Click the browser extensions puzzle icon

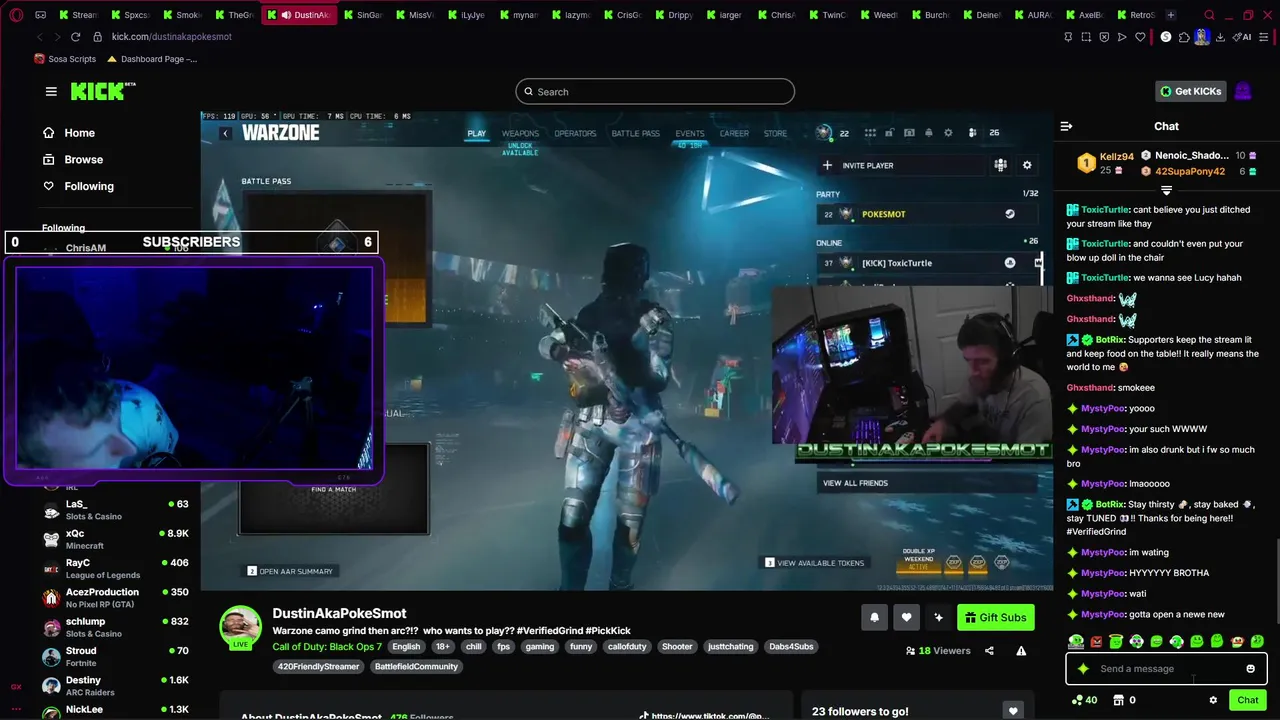[x=1184, y=37]
